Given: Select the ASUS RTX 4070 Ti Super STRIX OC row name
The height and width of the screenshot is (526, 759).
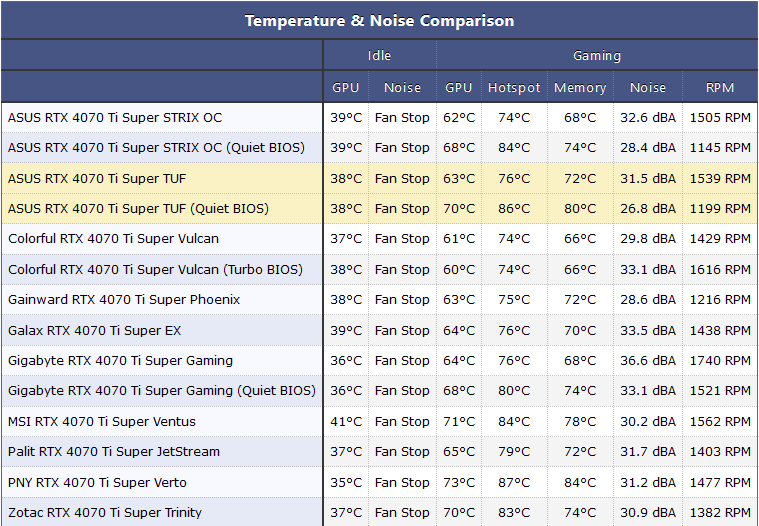Looking at the screenshot, I should [115, 117].
